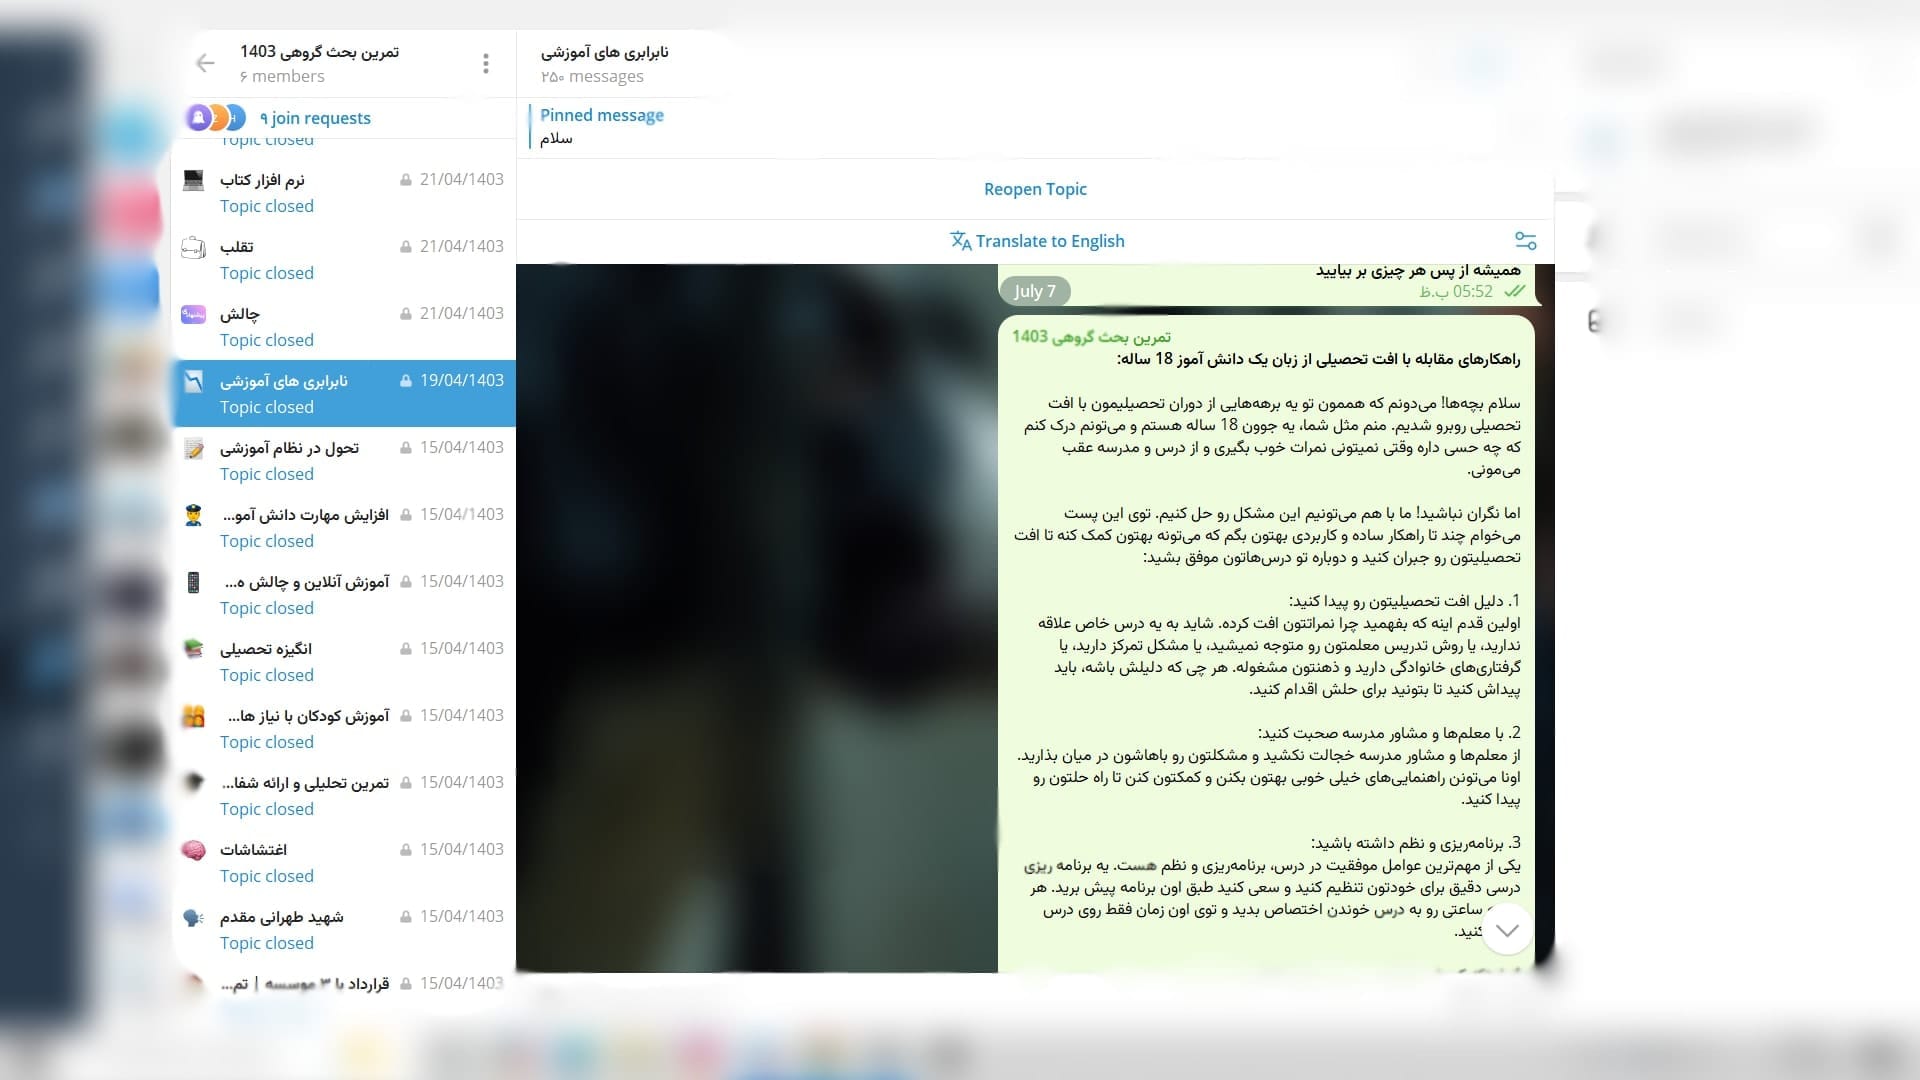The image size is (1920, 1080).
Task: Click the back arrow to leave topic list
Action: [205, 63]
